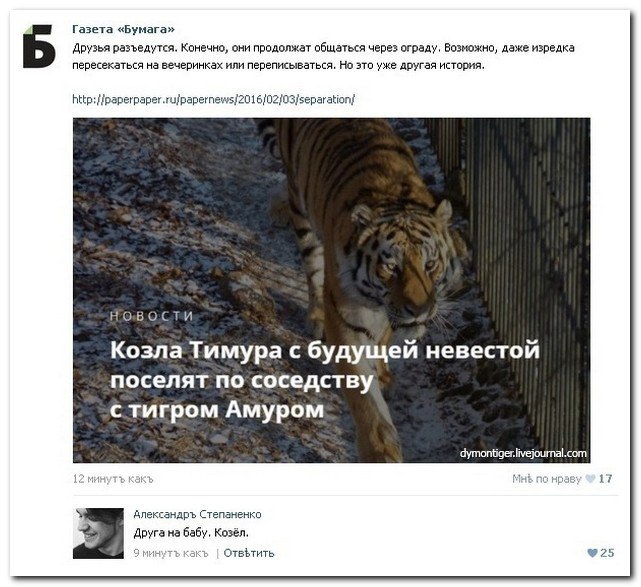Click the dymontiger.livejournal.com watermark
Image resolution: width=641 pixels, height=587 pixels.
click(x=523, y=453)
